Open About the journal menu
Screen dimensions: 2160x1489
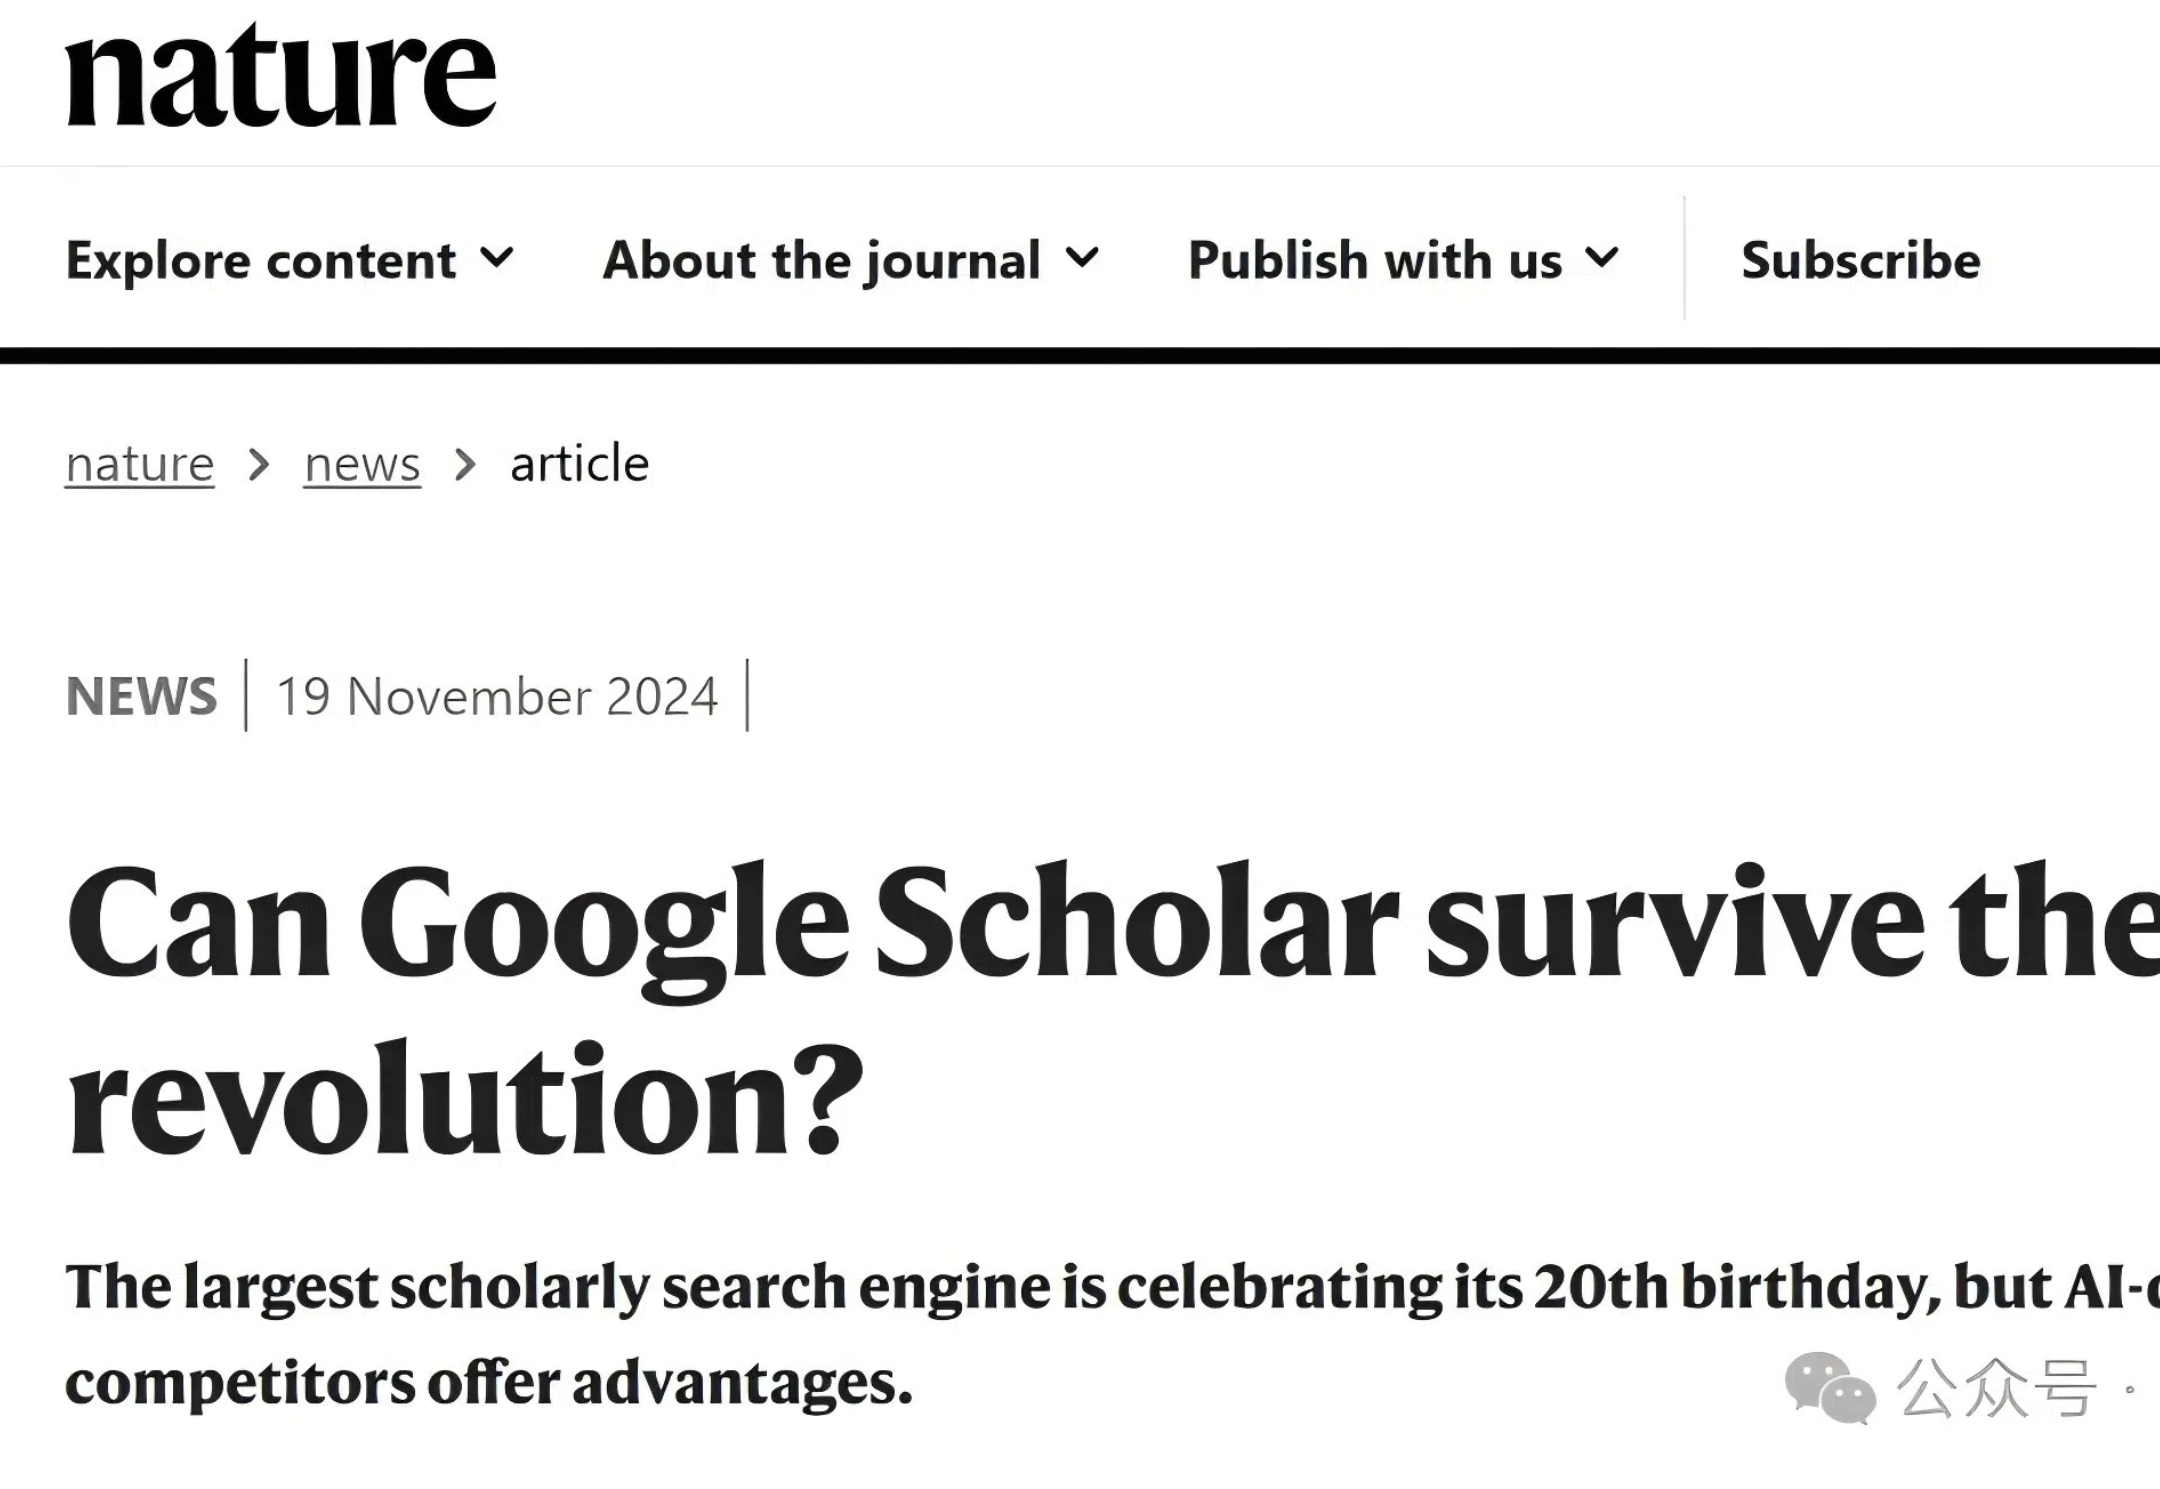tap(851, 260)
